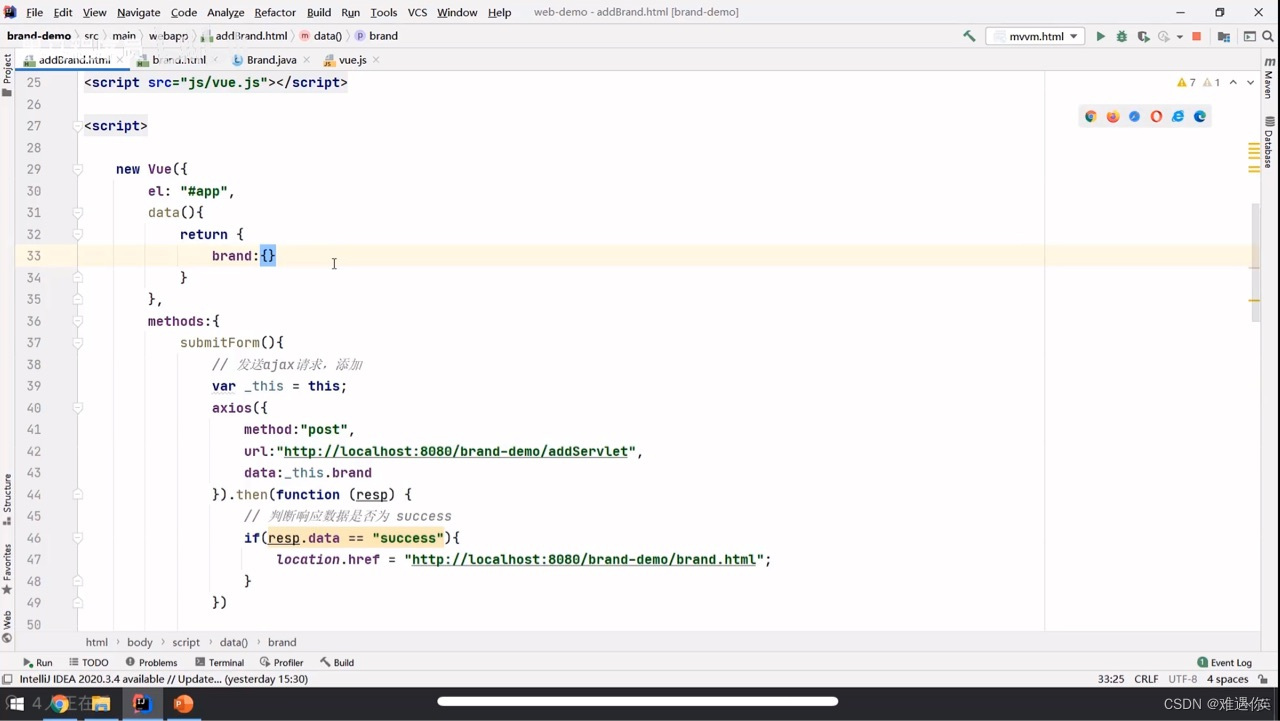1280x721 pixels.
Task: Collapse submitForm fold at line 37
Action: pyautogui.click(x=77, y=343)
